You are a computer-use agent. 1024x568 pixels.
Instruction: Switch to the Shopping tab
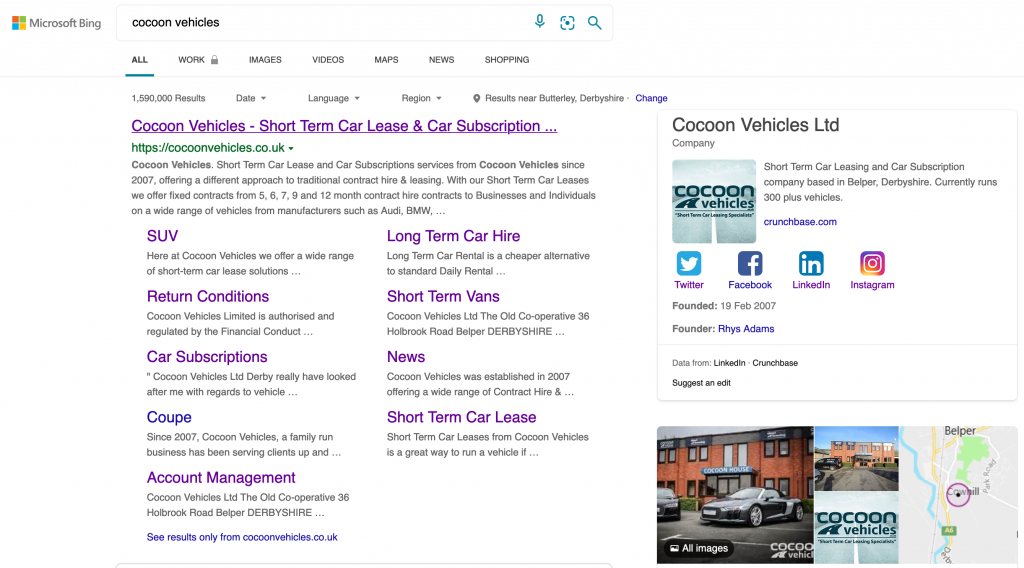(x=507, y=59)
